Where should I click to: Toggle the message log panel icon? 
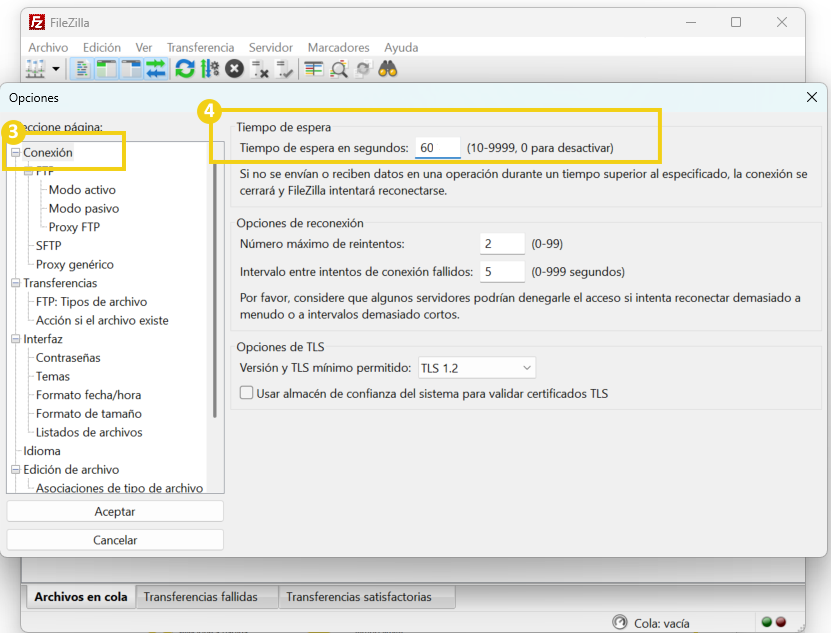click(x=83, y=69)
